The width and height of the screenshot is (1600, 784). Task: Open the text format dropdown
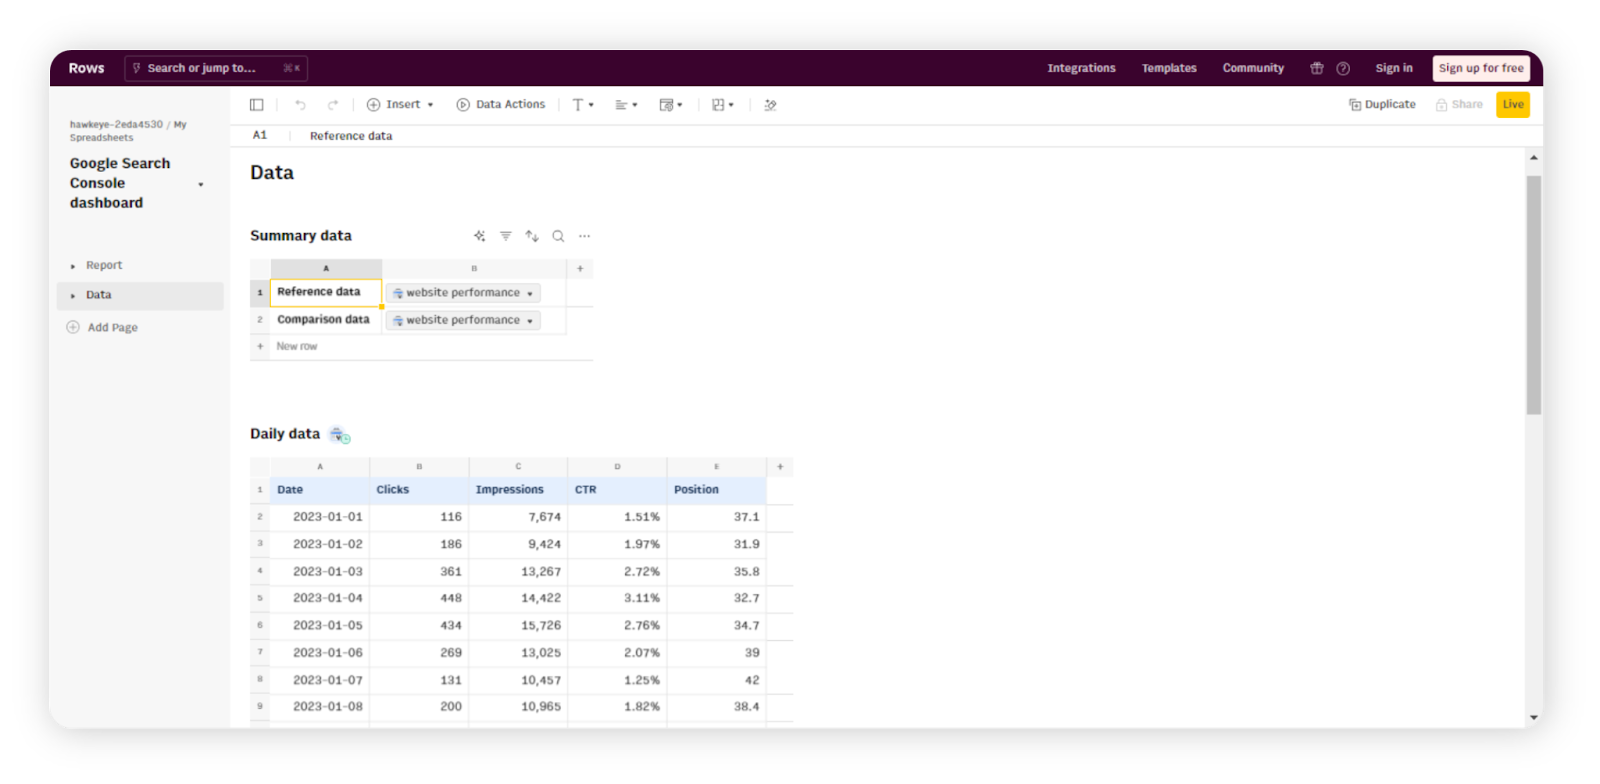[x=583, y=105]
